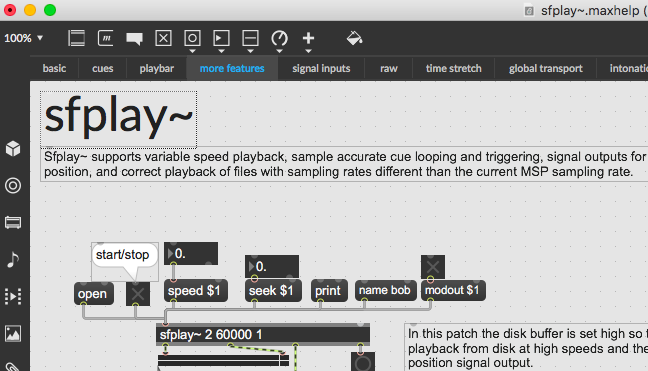Click the print message box
This screenshot has width=648, height=371.
tap(329, 291)
